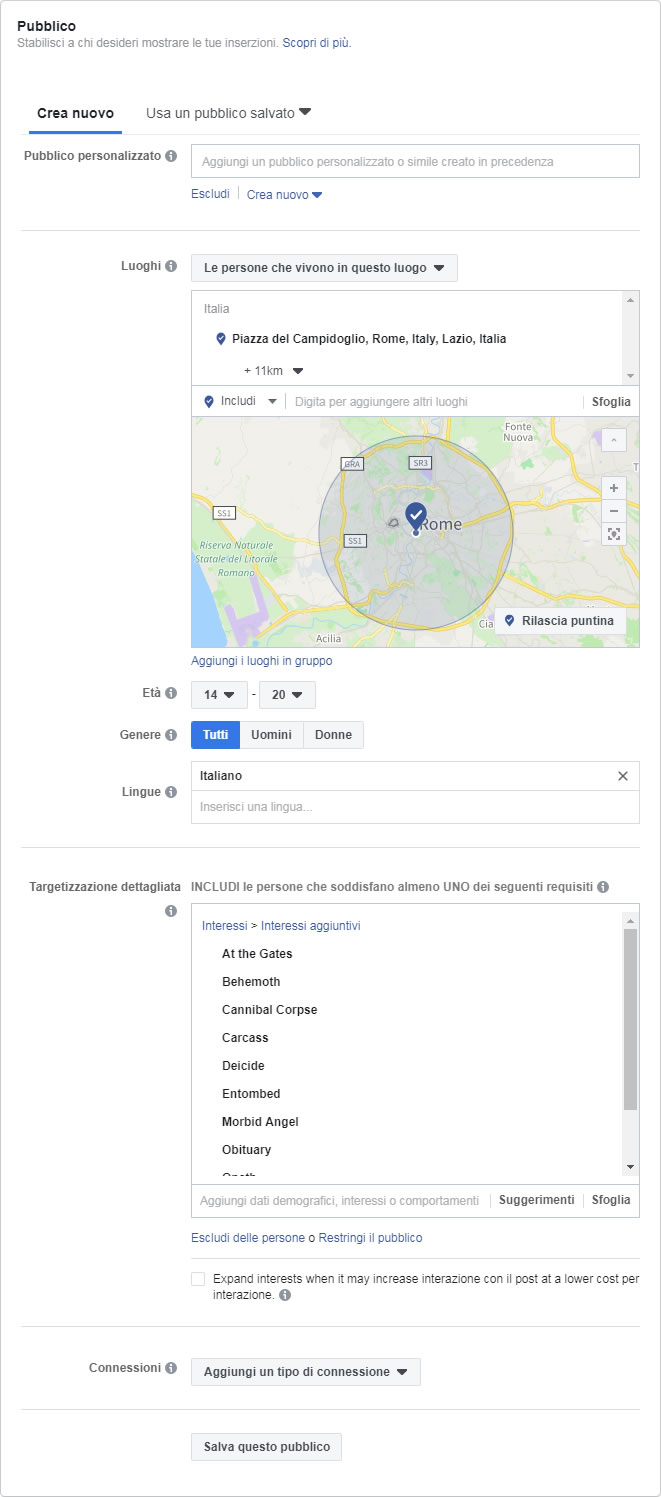Click Salva questo pubblico button

pos(266,1447)
